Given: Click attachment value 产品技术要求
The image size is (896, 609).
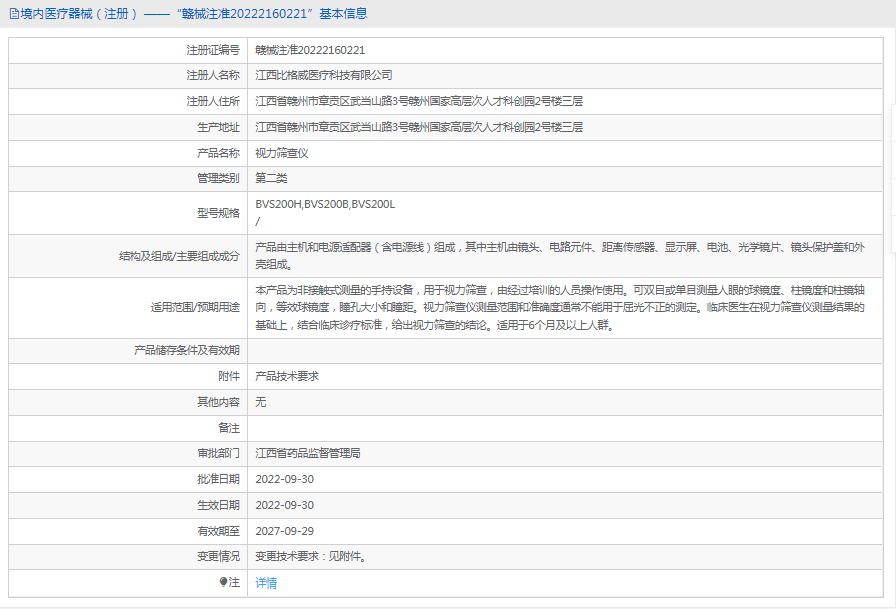Looking at the screenshot, I should pyautogui.click(x=287, y=376).
